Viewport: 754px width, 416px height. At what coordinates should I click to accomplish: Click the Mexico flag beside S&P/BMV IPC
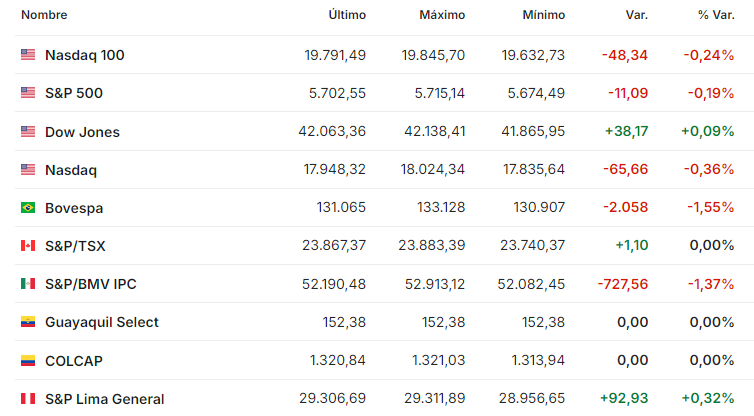(28, 284)
